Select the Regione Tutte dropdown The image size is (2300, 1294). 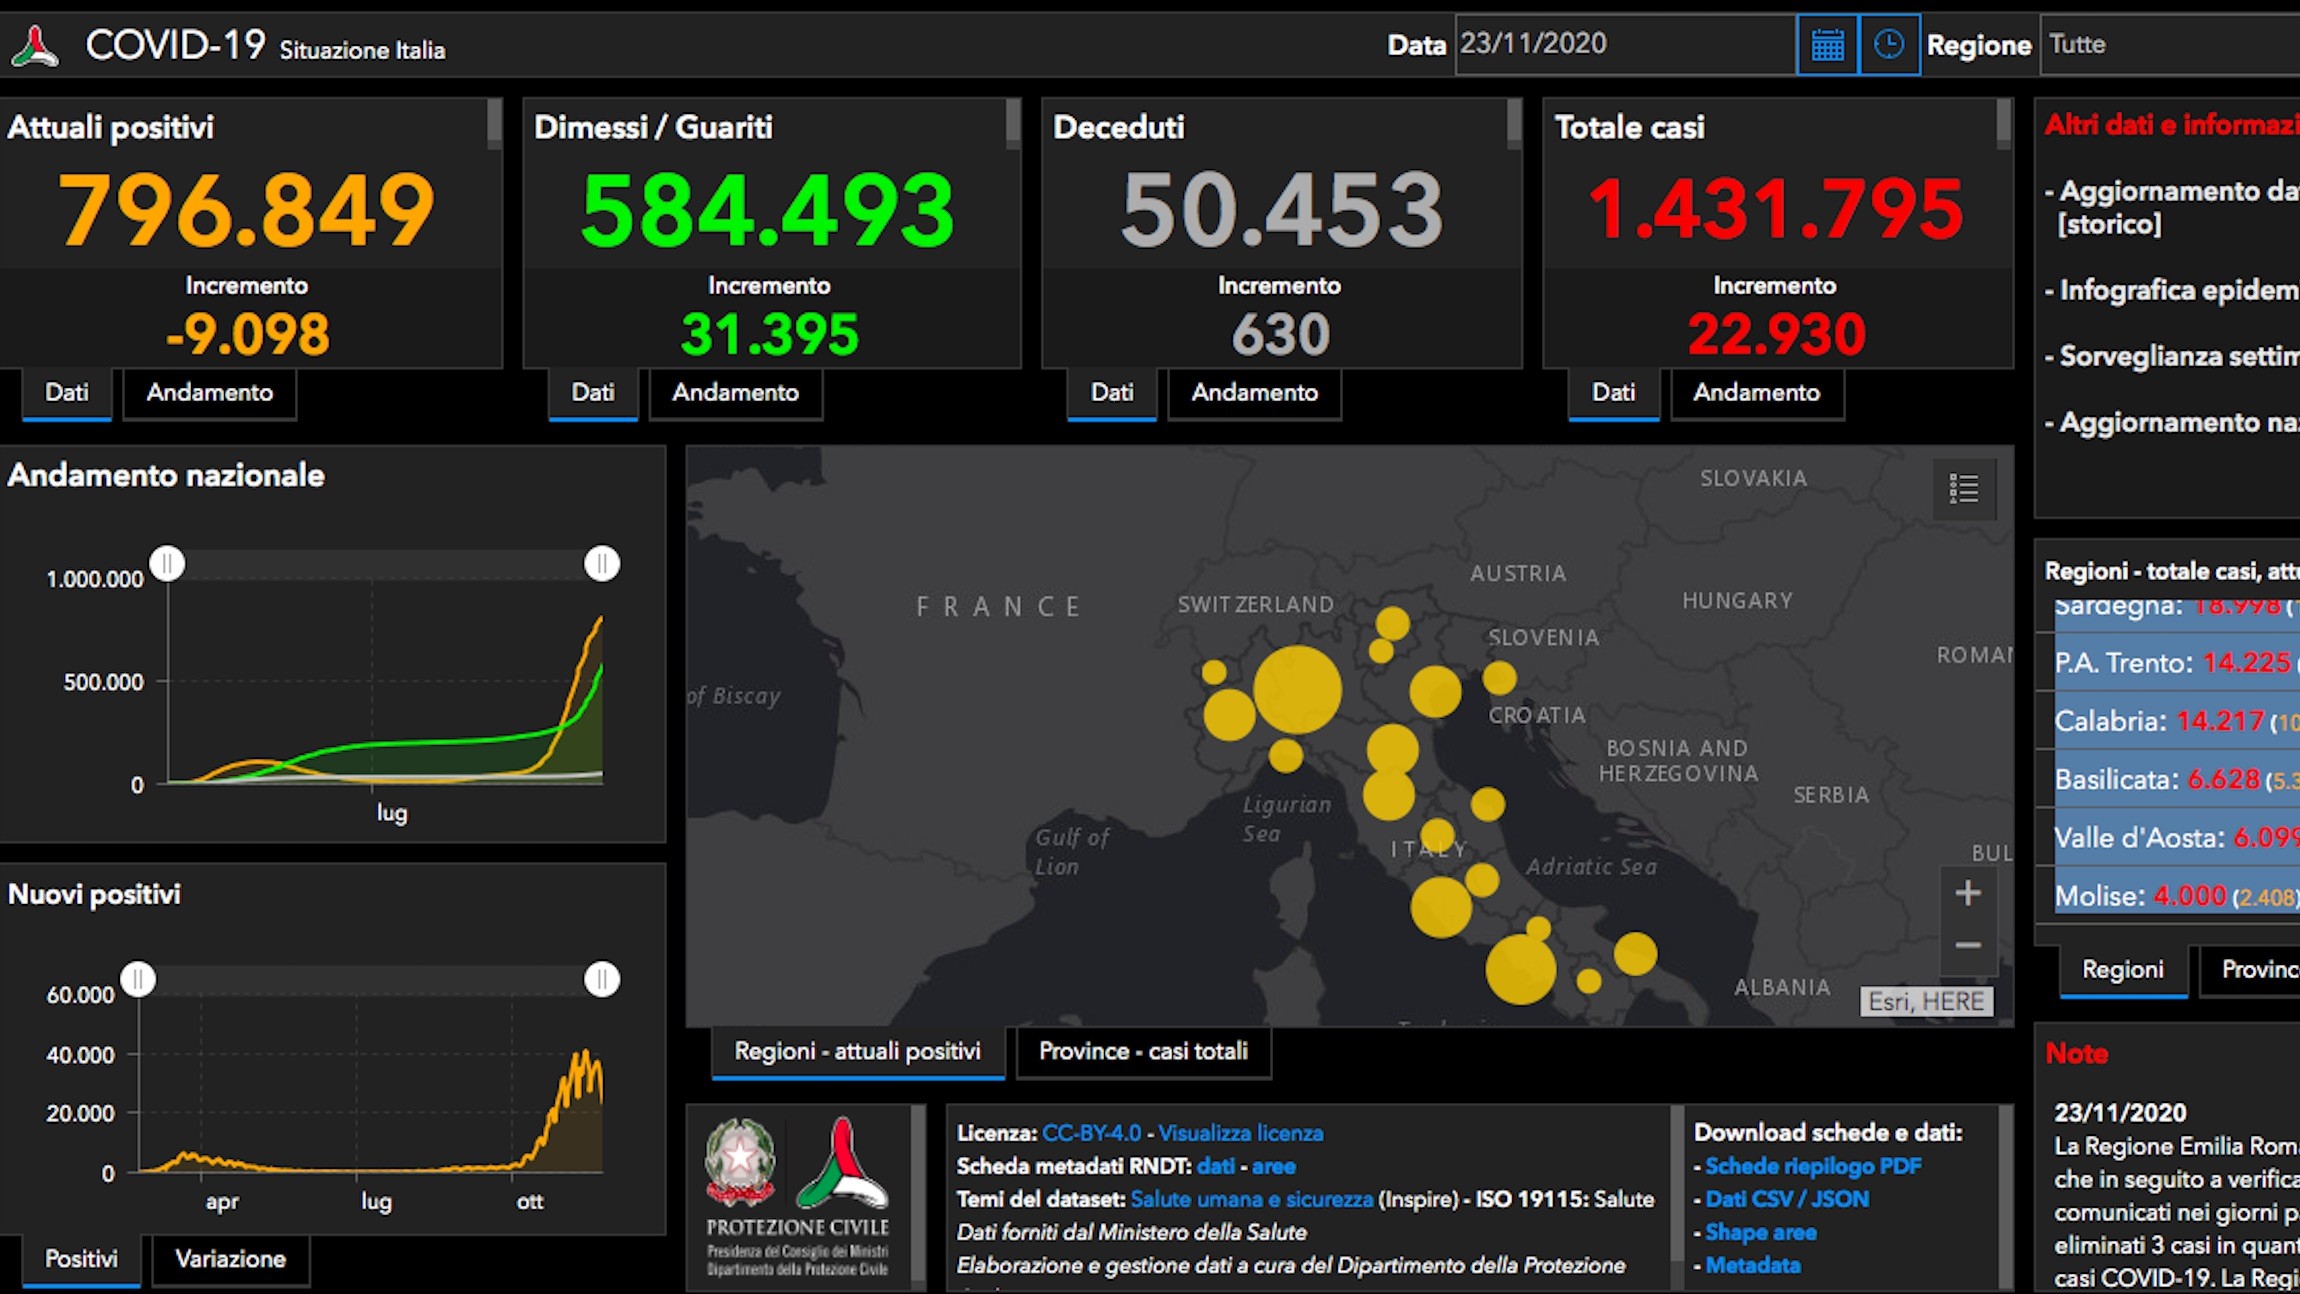pyautogui.click(x=2170, y=45)
